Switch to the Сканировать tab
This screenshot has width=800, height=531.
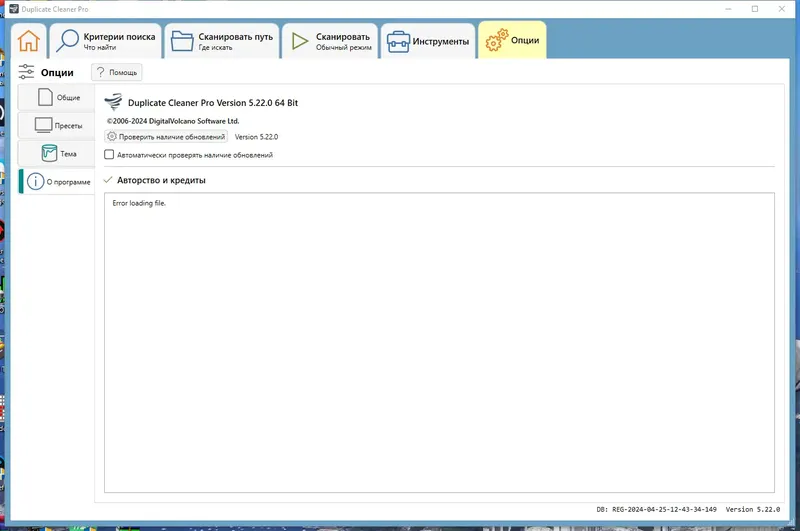click(x=330, y=41)
